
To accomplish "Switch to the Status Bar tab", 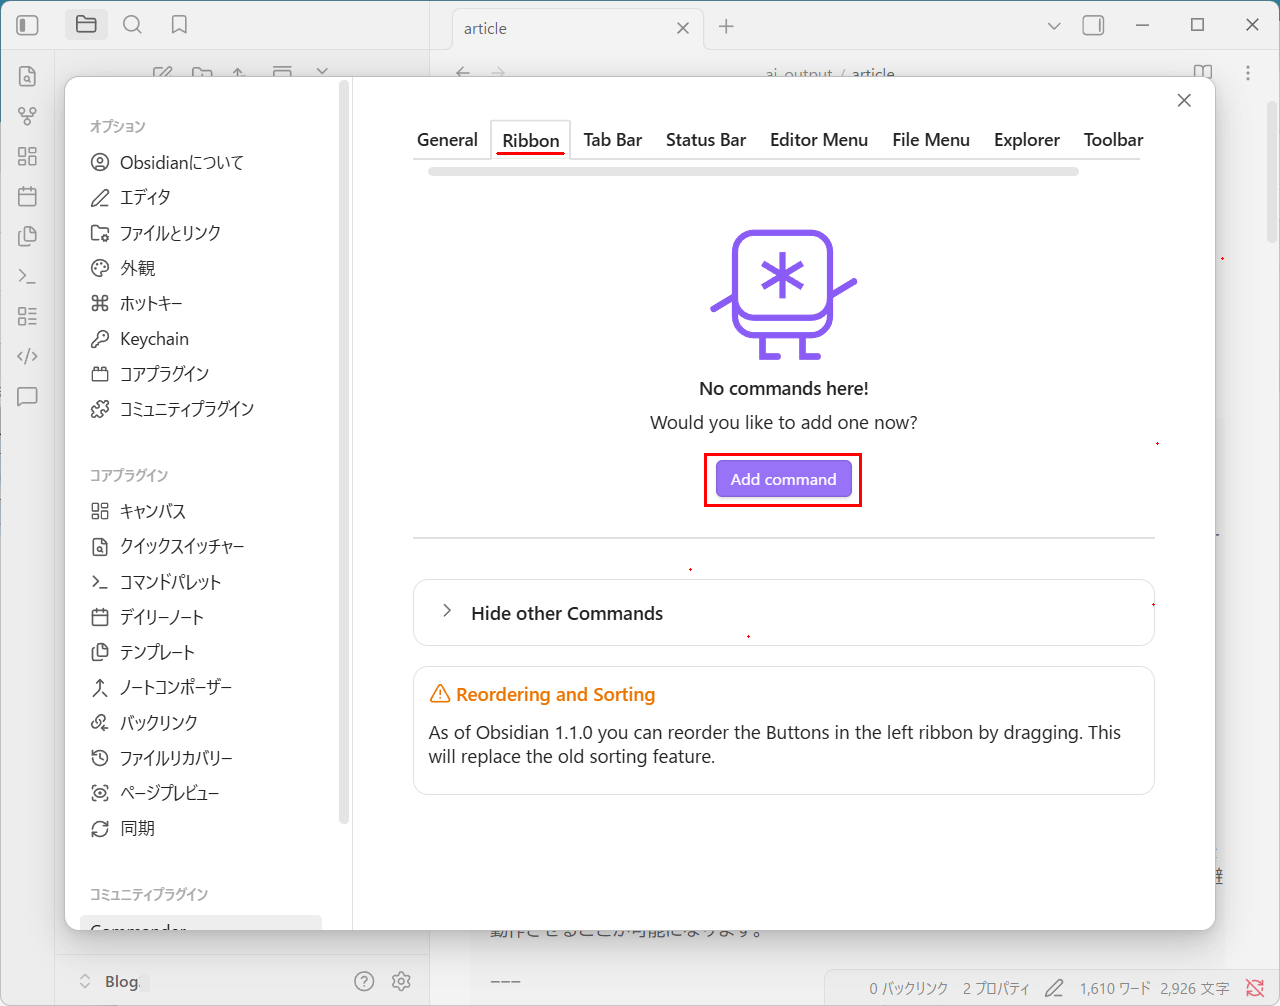I will pos(705,140).
